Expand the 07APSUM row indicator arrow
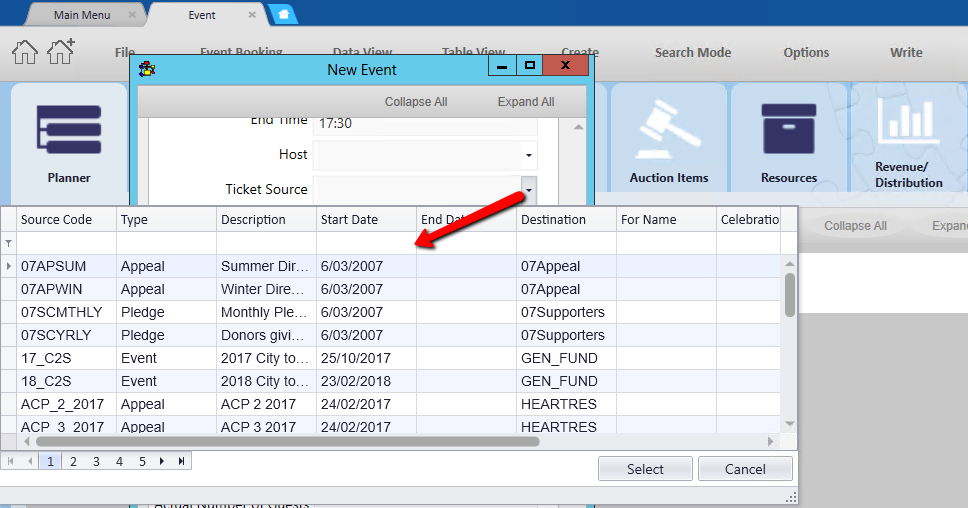The width and height of the screenshot is (968, 508). pos(9,266)
